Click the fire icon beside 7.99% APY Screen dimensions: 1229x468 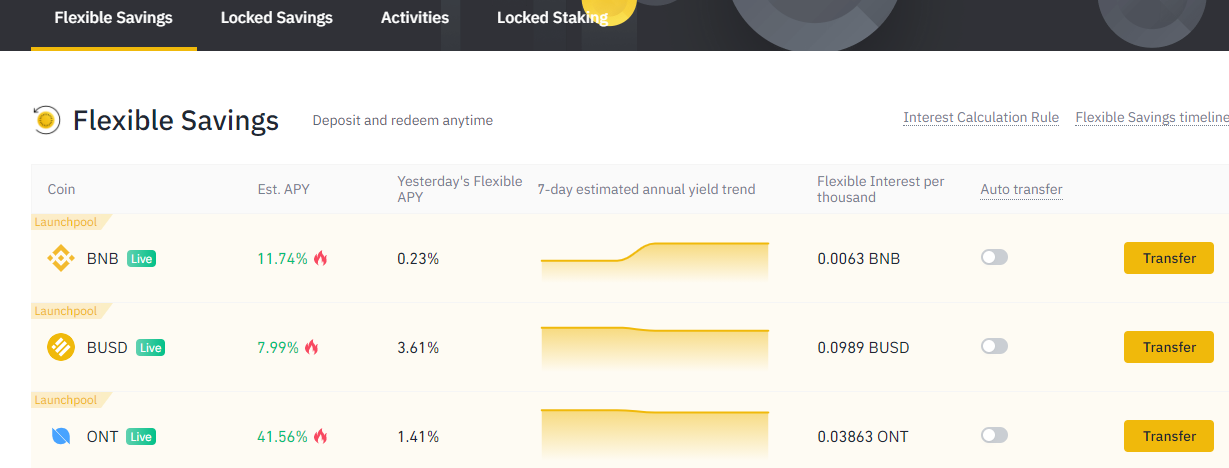click(x=312, y=347)
